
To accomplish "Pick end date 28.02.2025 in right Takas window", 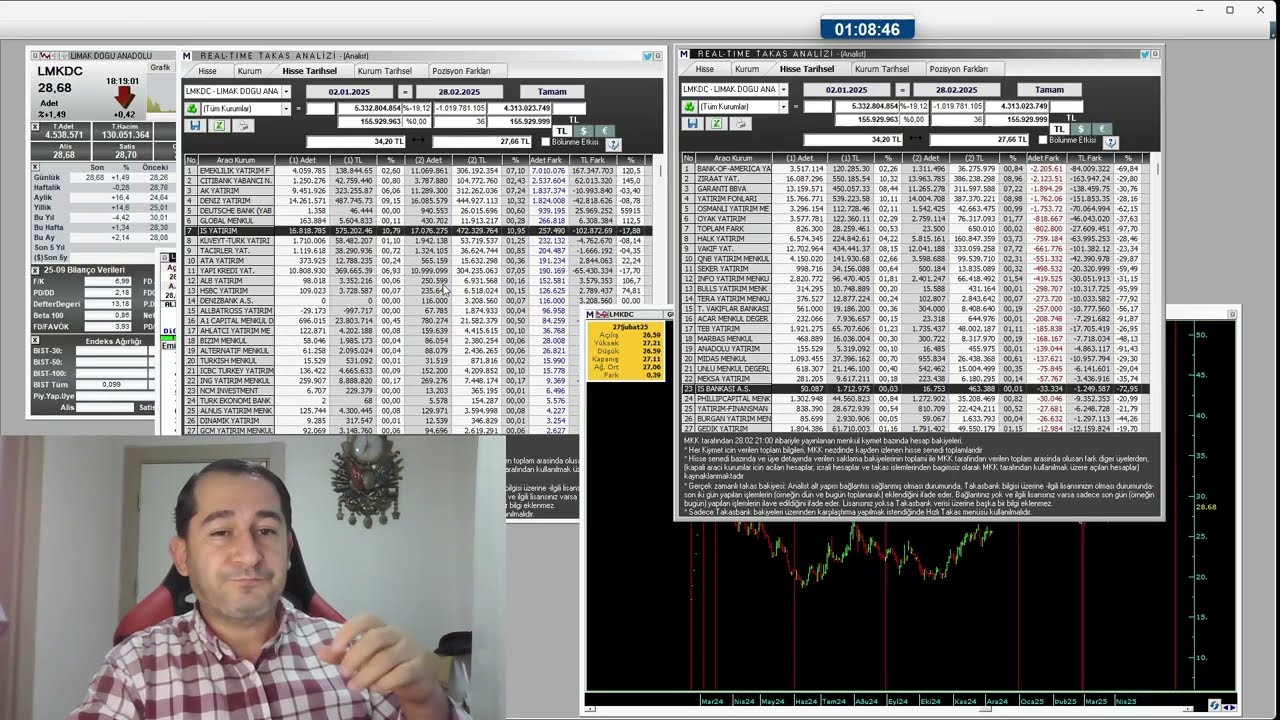I will click(x=957, y=89).
